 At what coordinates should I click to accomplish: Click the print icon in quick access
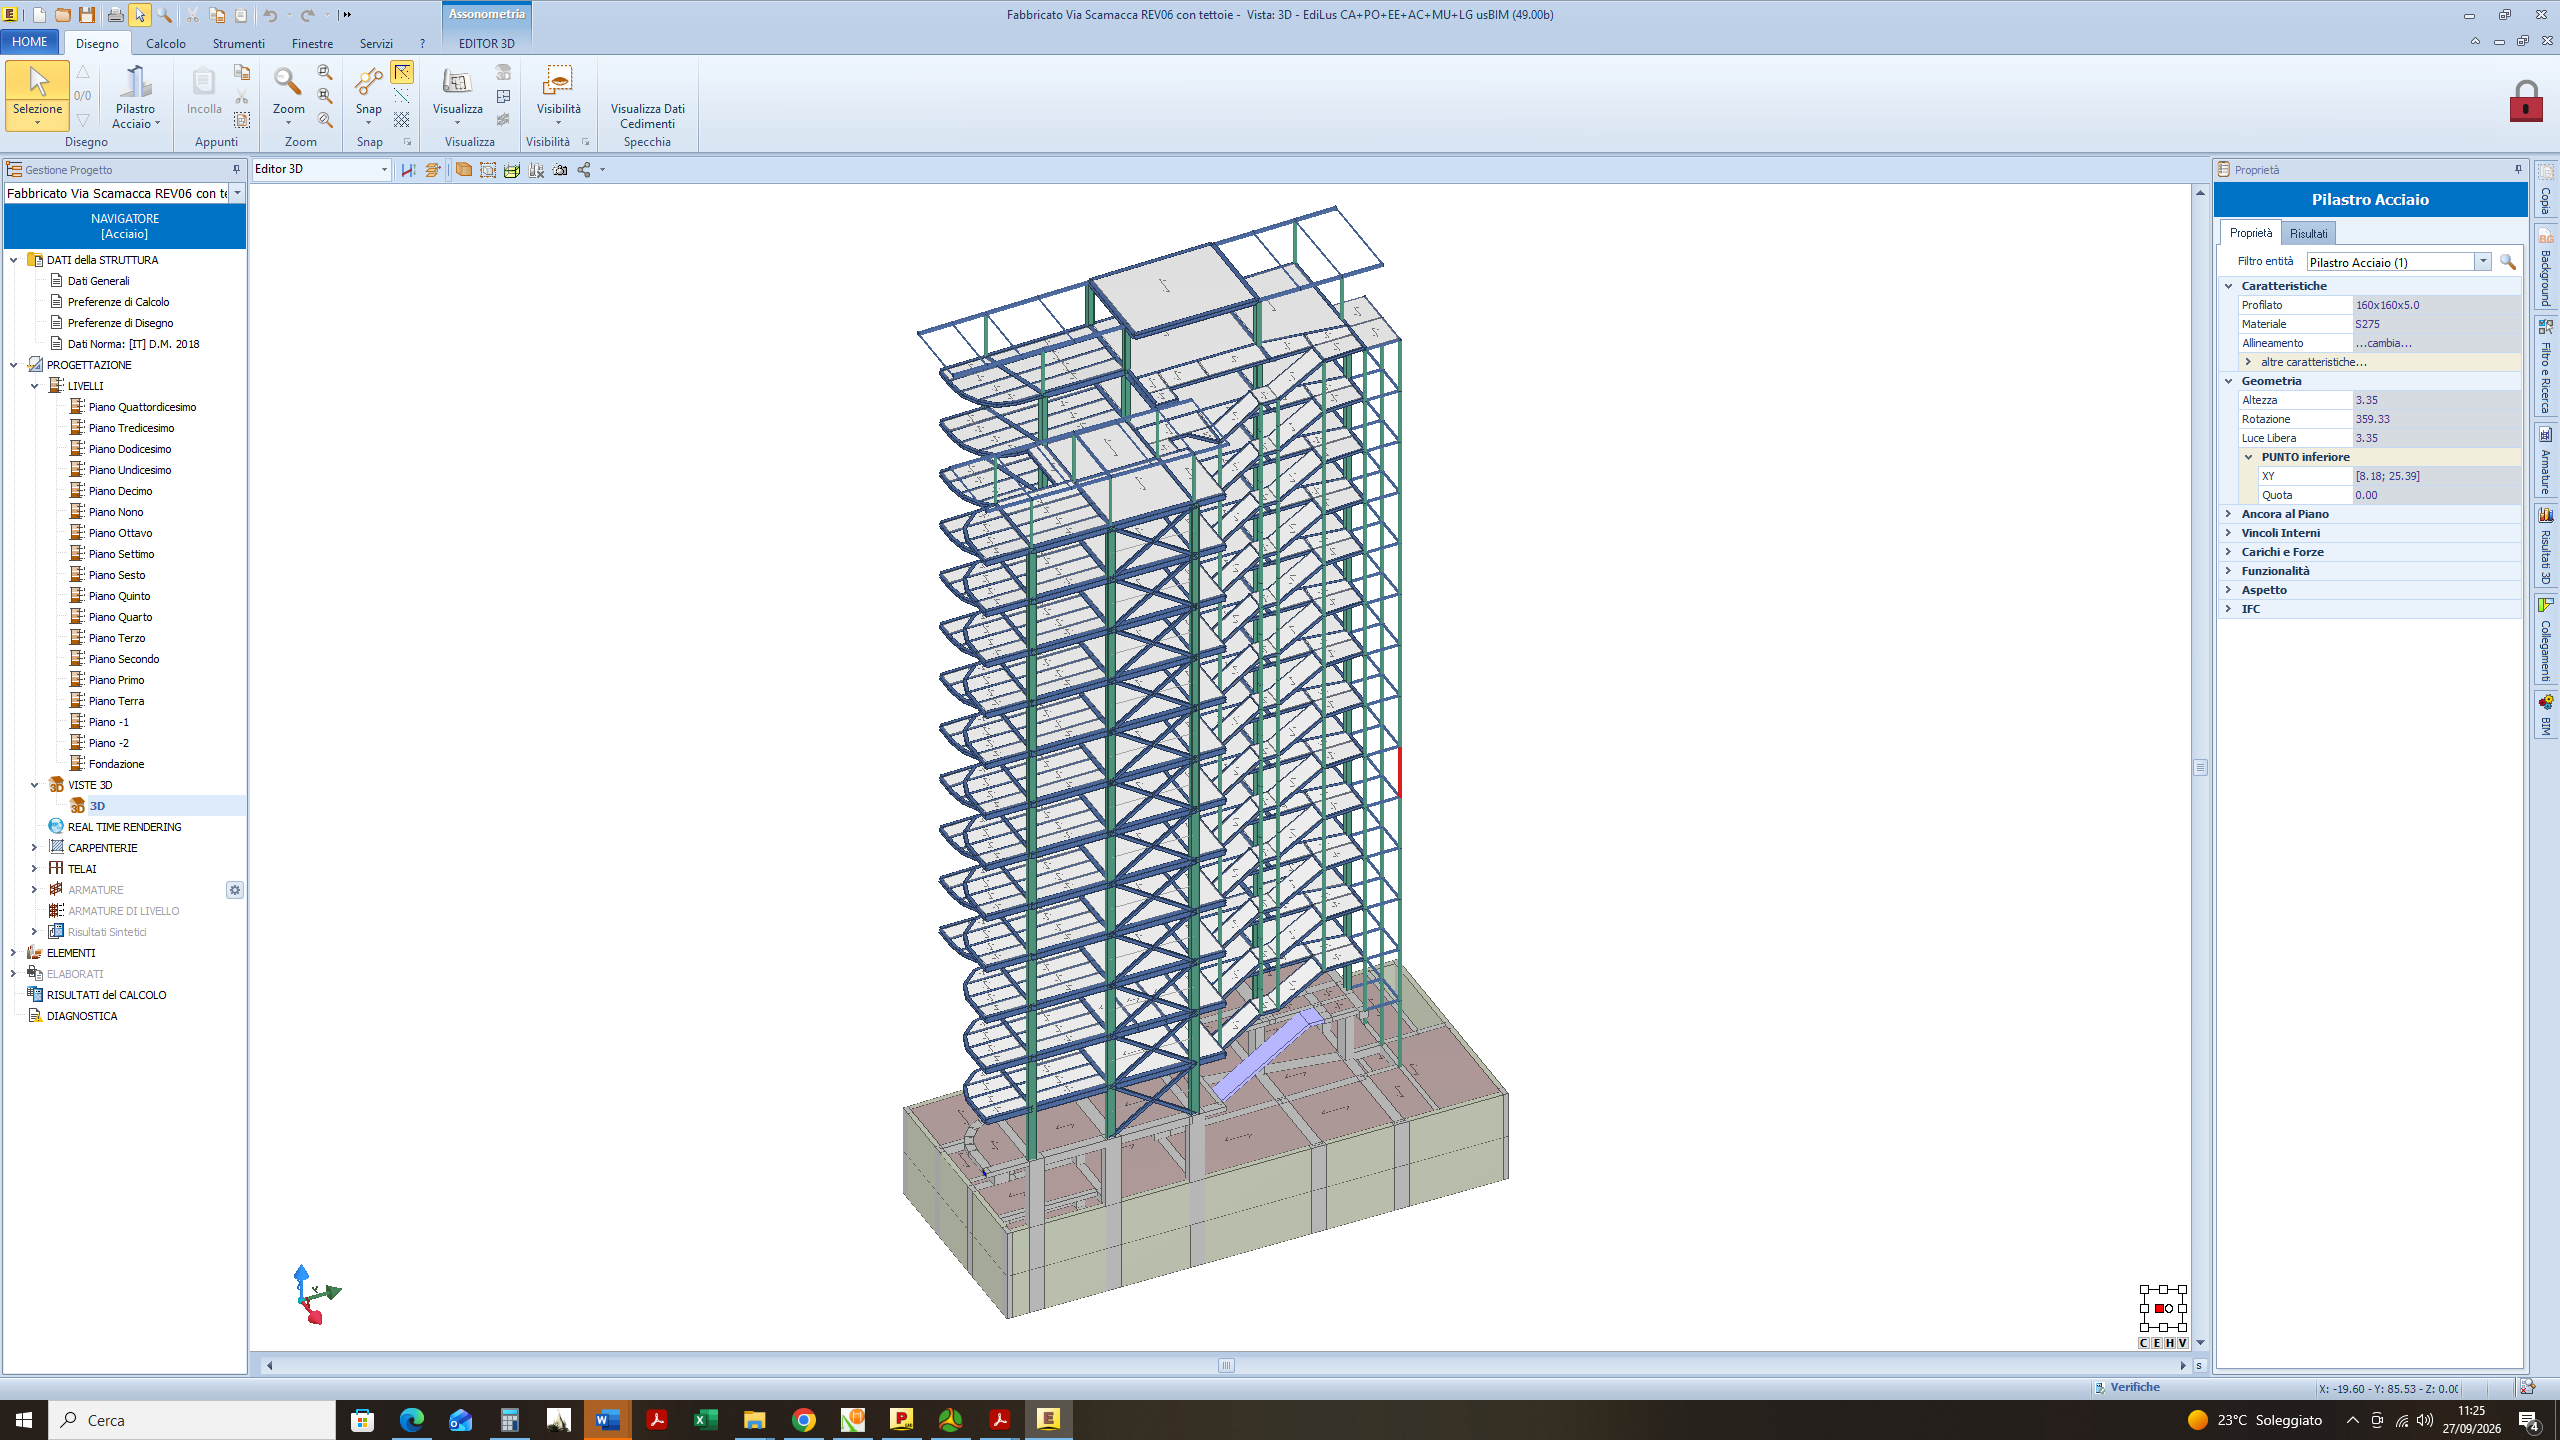coord(115,15)
